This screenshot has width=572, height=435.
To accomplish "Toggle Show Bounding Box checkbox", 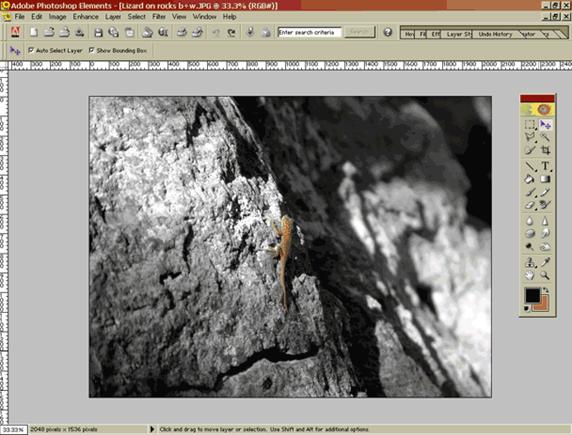I will pyautogui.click(x=92, y=50).
